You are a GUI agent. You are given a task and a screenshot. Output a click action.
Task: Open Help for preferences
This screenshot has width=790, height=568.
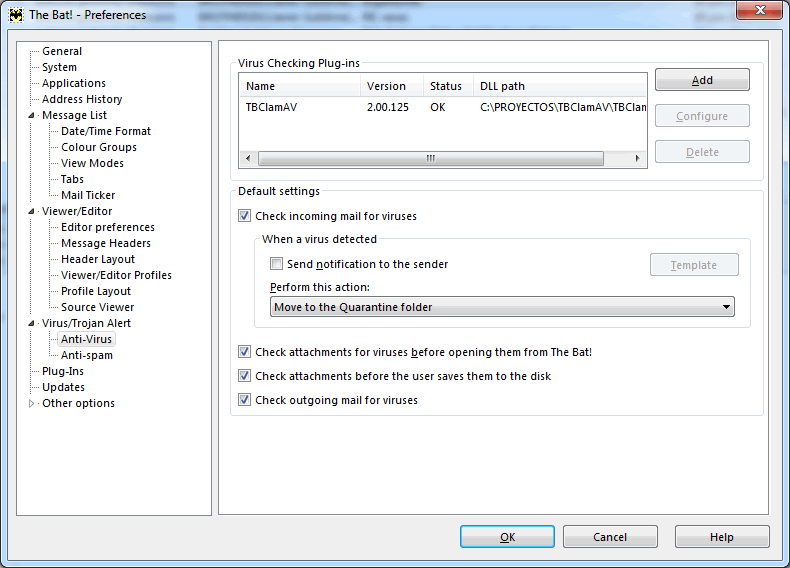[721, 537]
